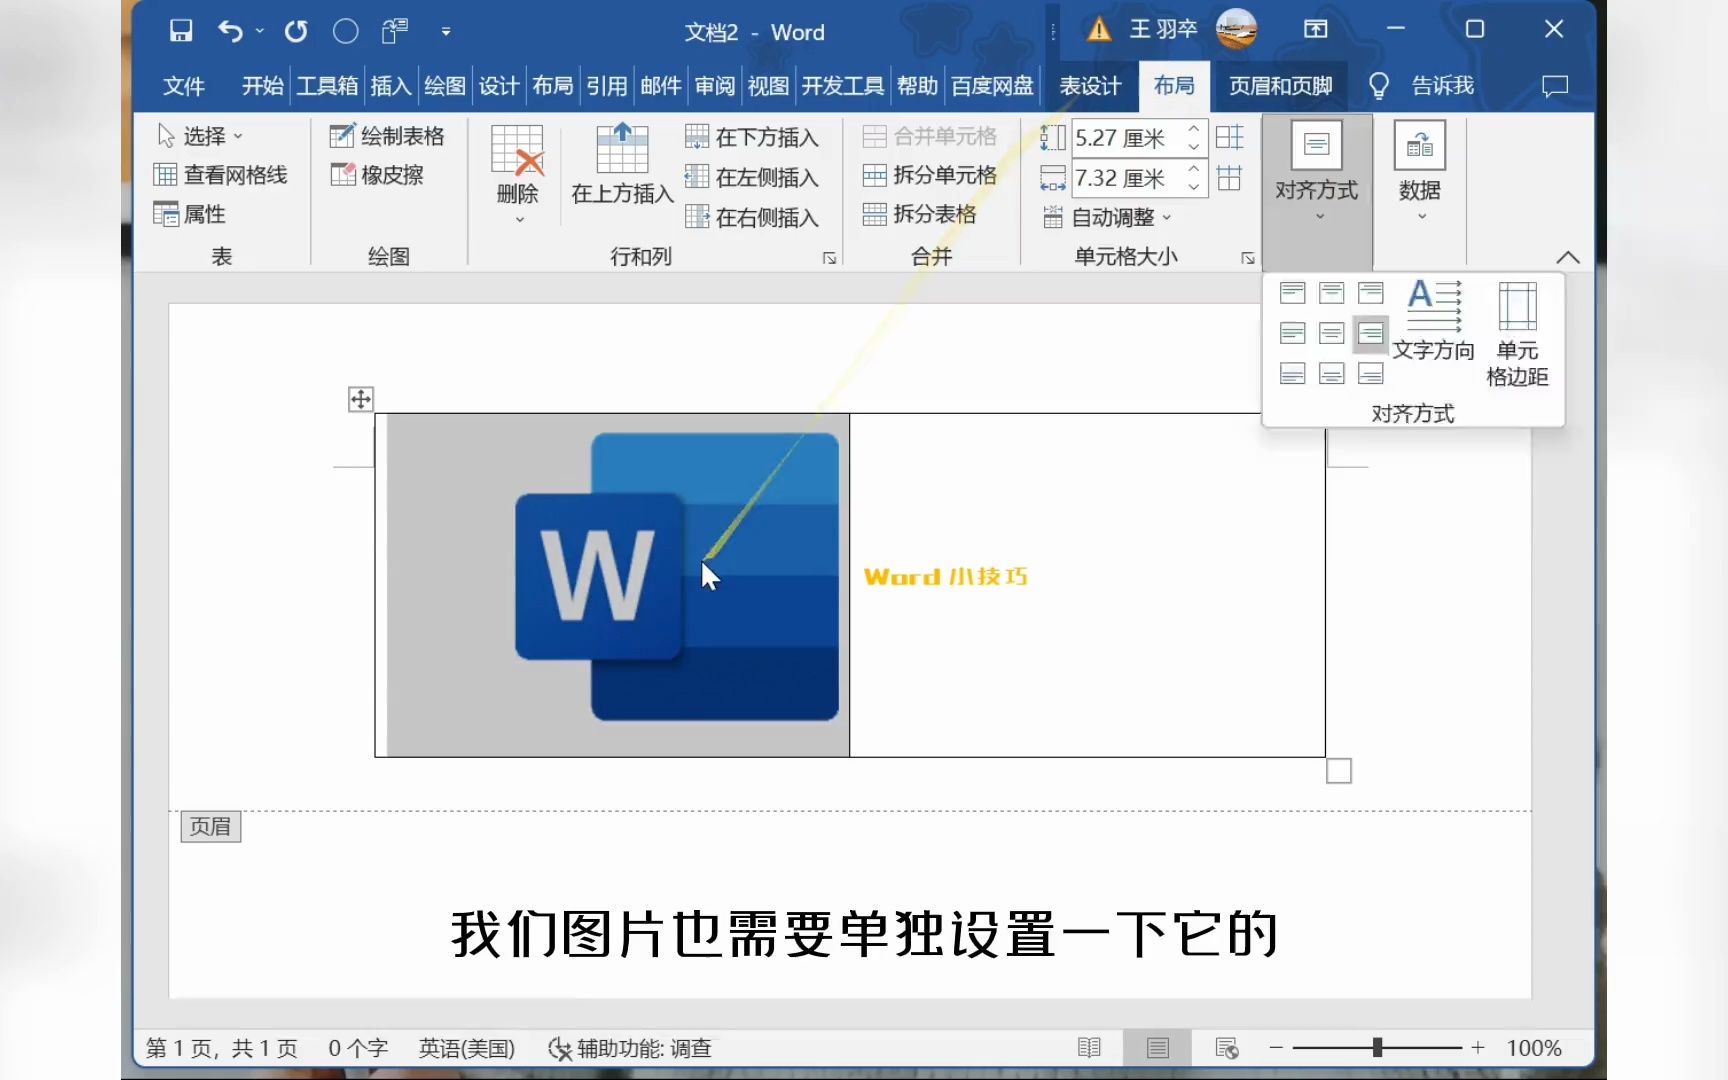The width and height of the screenshot is (1728, 1080).
Task: Switch to the 开始 tab
Action: pos(262,86)
